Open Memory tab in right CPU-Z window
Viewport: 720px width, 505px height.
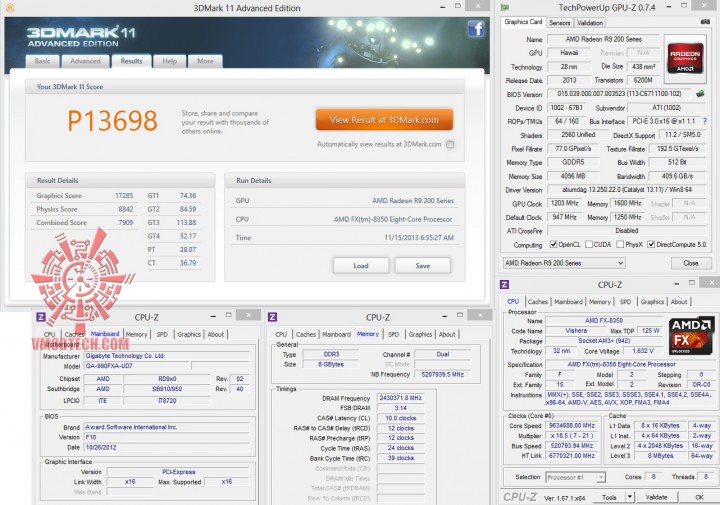tap(600, 302)
